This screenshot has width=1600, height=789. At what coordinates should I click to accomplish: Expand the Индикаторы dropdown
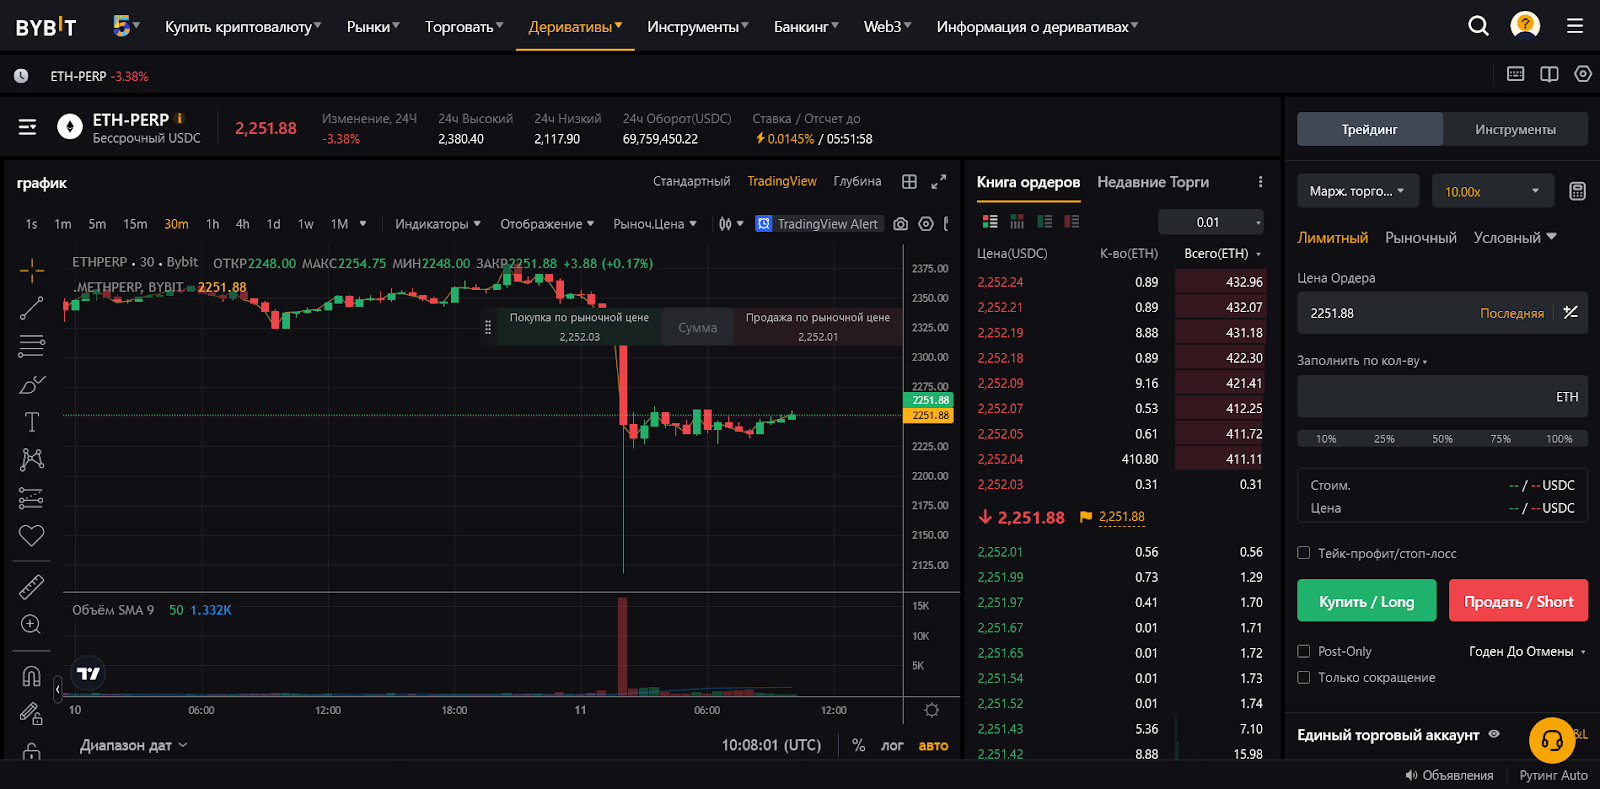coord(438,224)
